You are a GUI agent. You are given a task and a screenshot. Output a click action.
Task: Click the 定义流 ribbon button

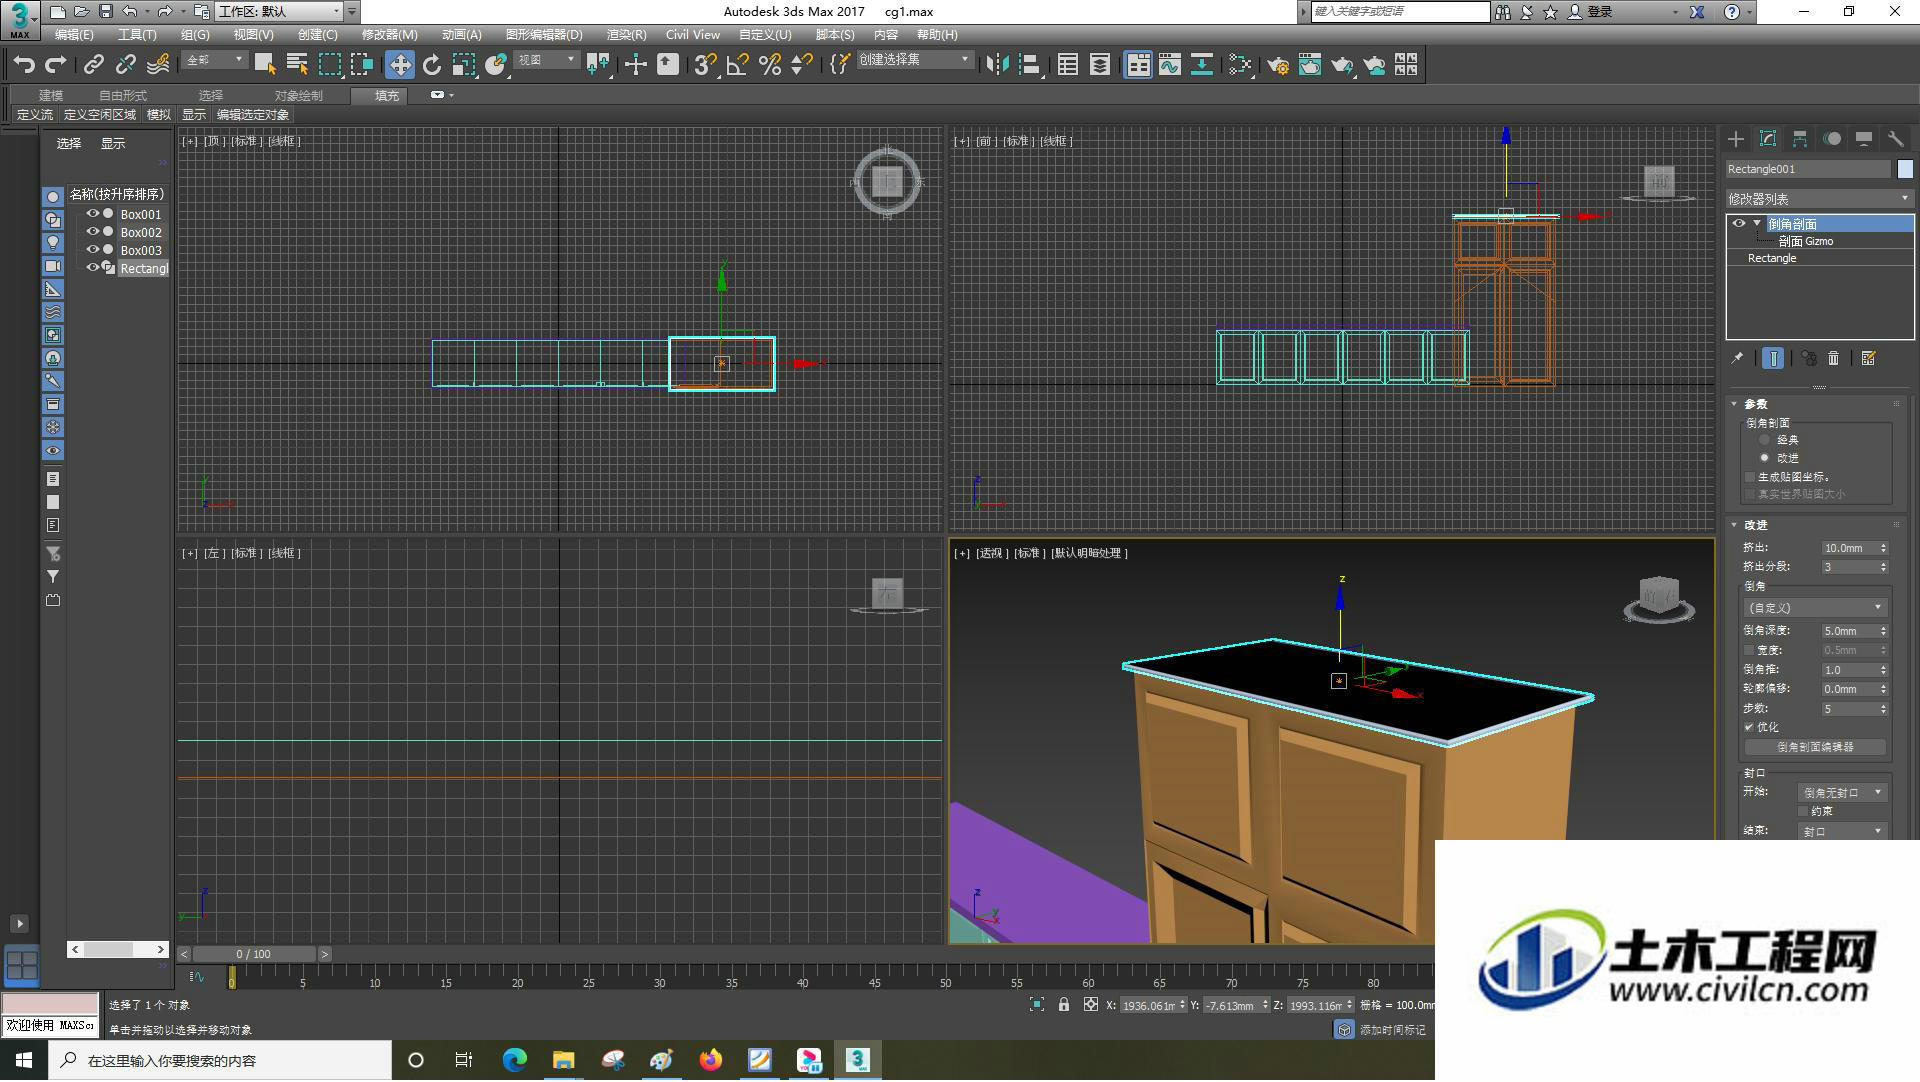pyautogui.click(x=35, y=115)
